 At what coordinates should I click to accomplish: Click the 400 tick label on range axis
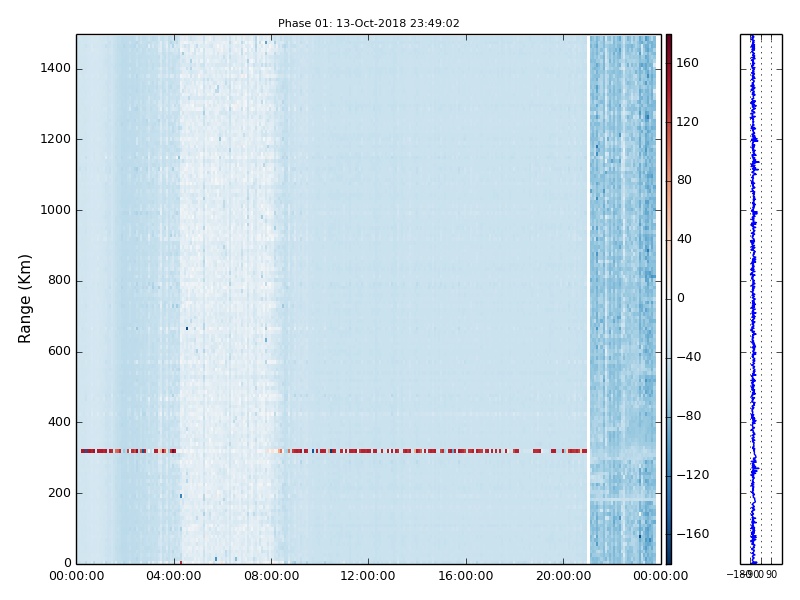pyautogui.click(x=59, y=422)
